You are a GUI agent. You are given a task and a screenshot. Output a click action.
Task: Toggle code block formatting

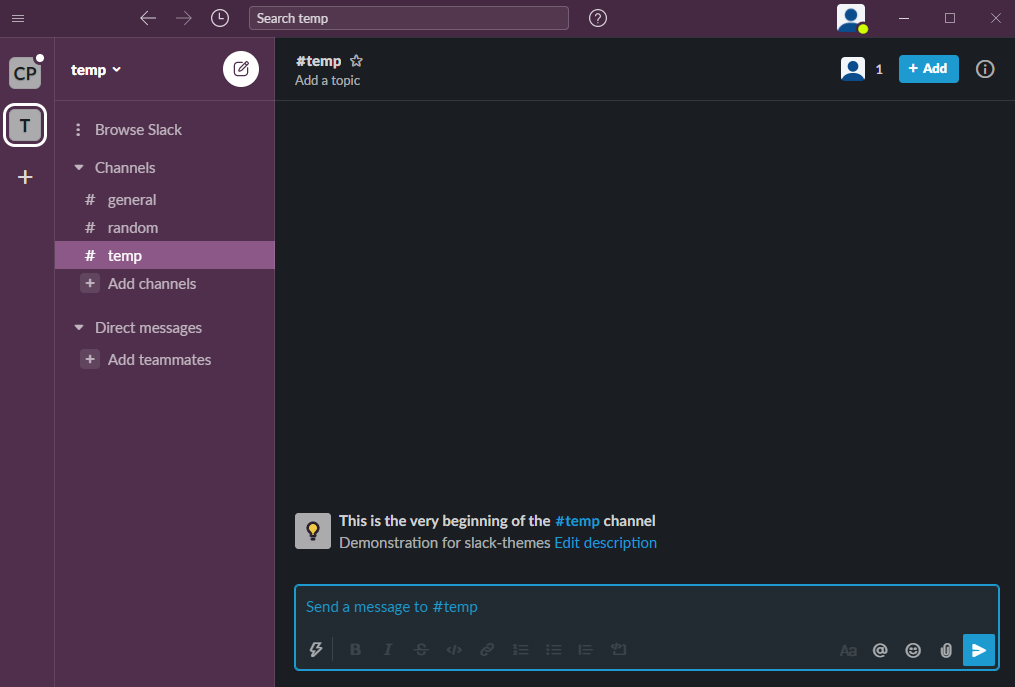coord(619,649)
